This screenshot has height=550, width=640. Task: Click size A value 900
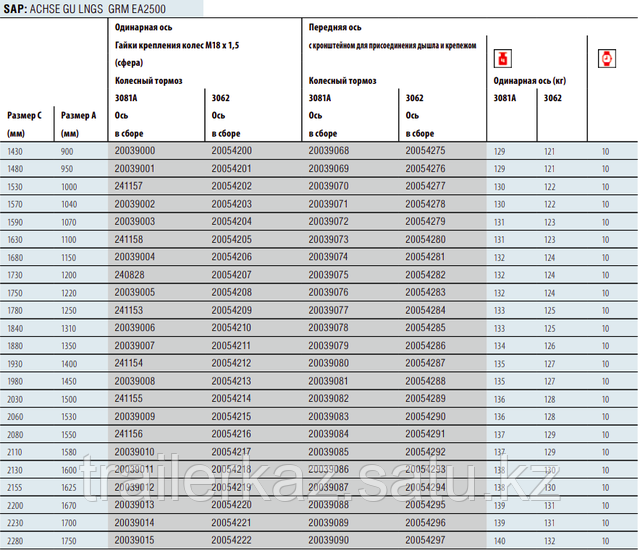[67, 151]
